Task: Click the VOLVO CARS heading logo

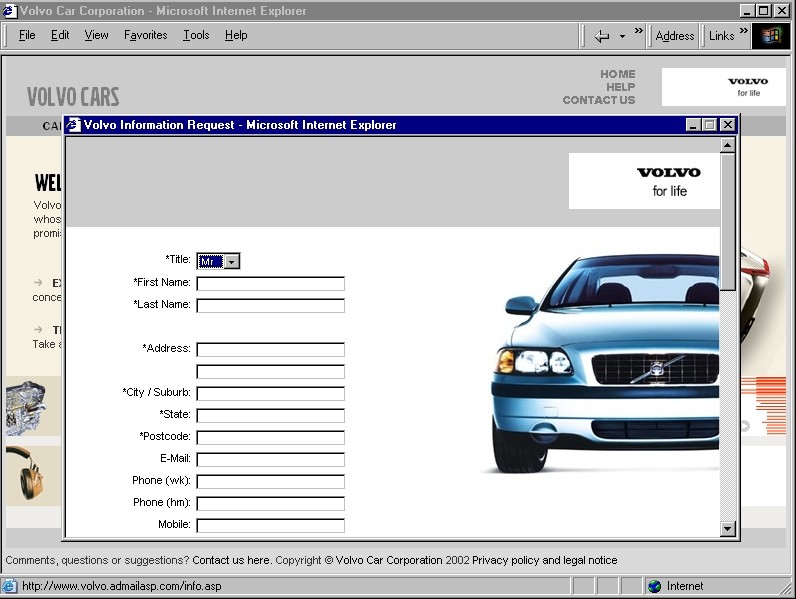Action: click(73, 97)
